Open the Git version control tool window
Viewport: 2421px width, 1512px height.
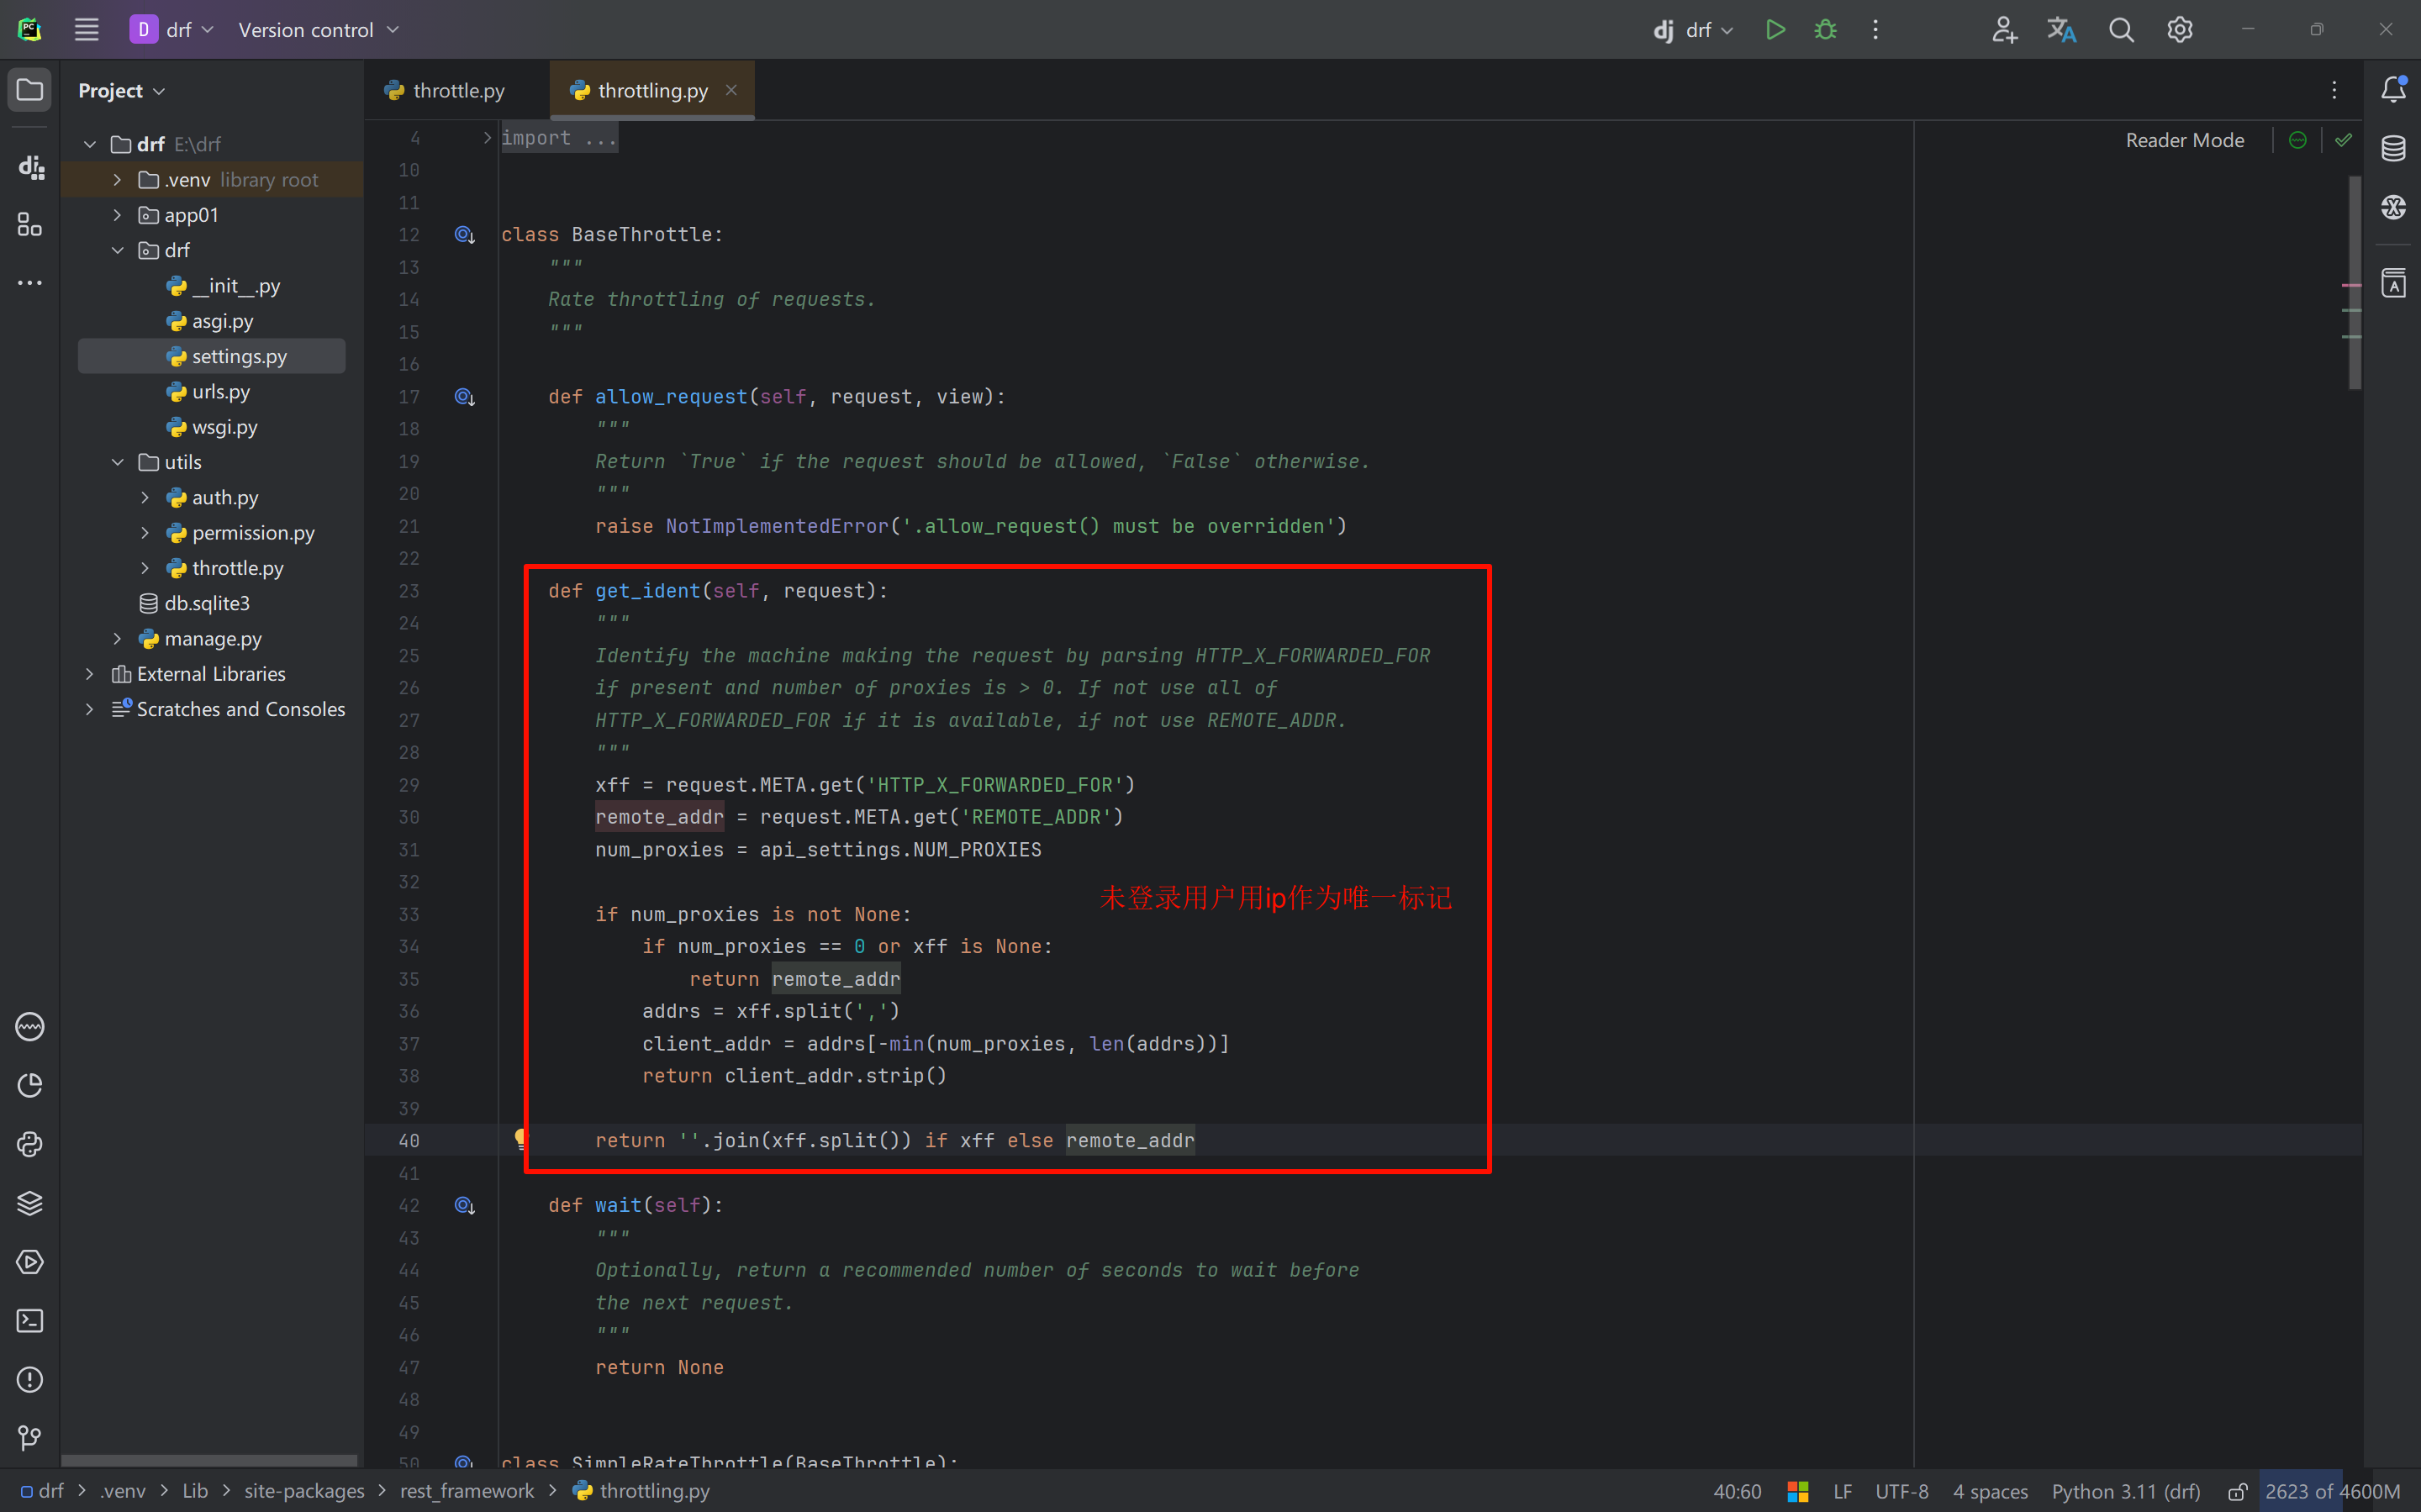30,1438
